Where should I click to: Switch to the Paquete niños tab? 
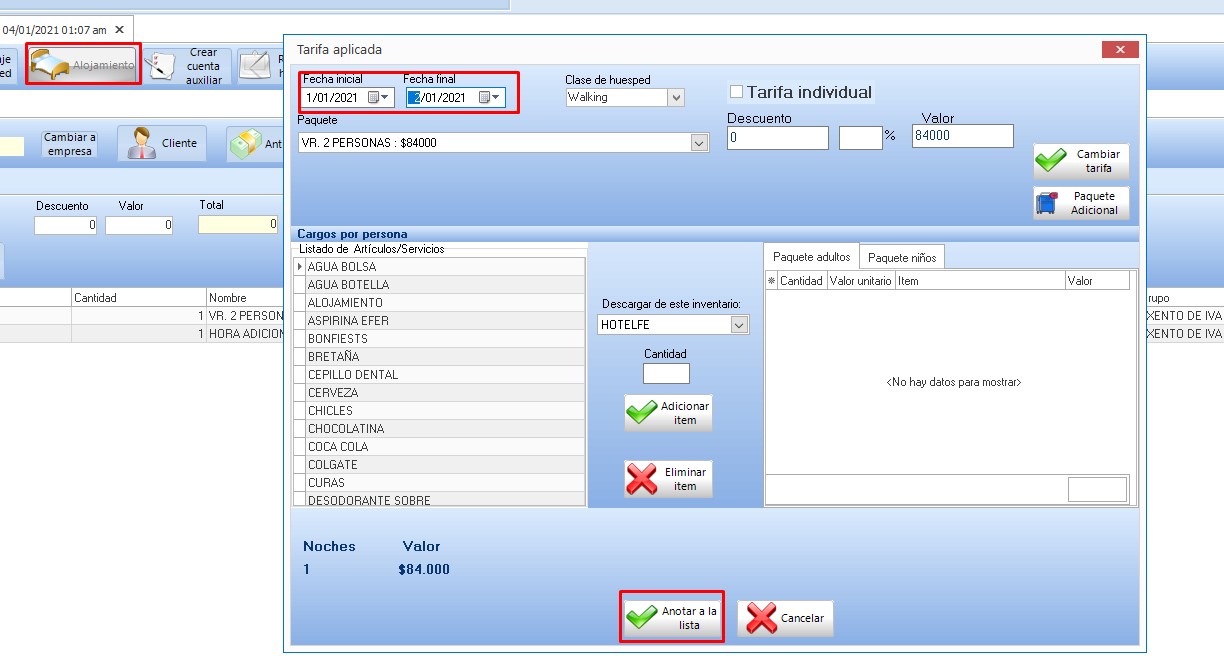click(902, 257)
